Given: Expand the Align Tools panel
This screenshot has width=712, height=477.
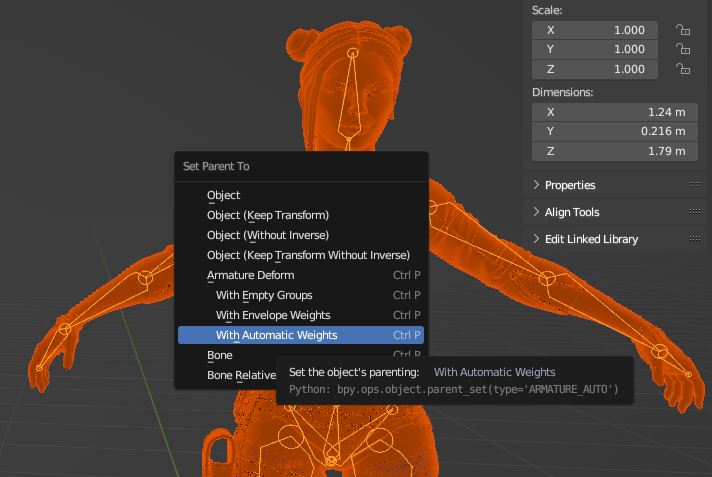Looking at the screenshot, I should (572, 212).
